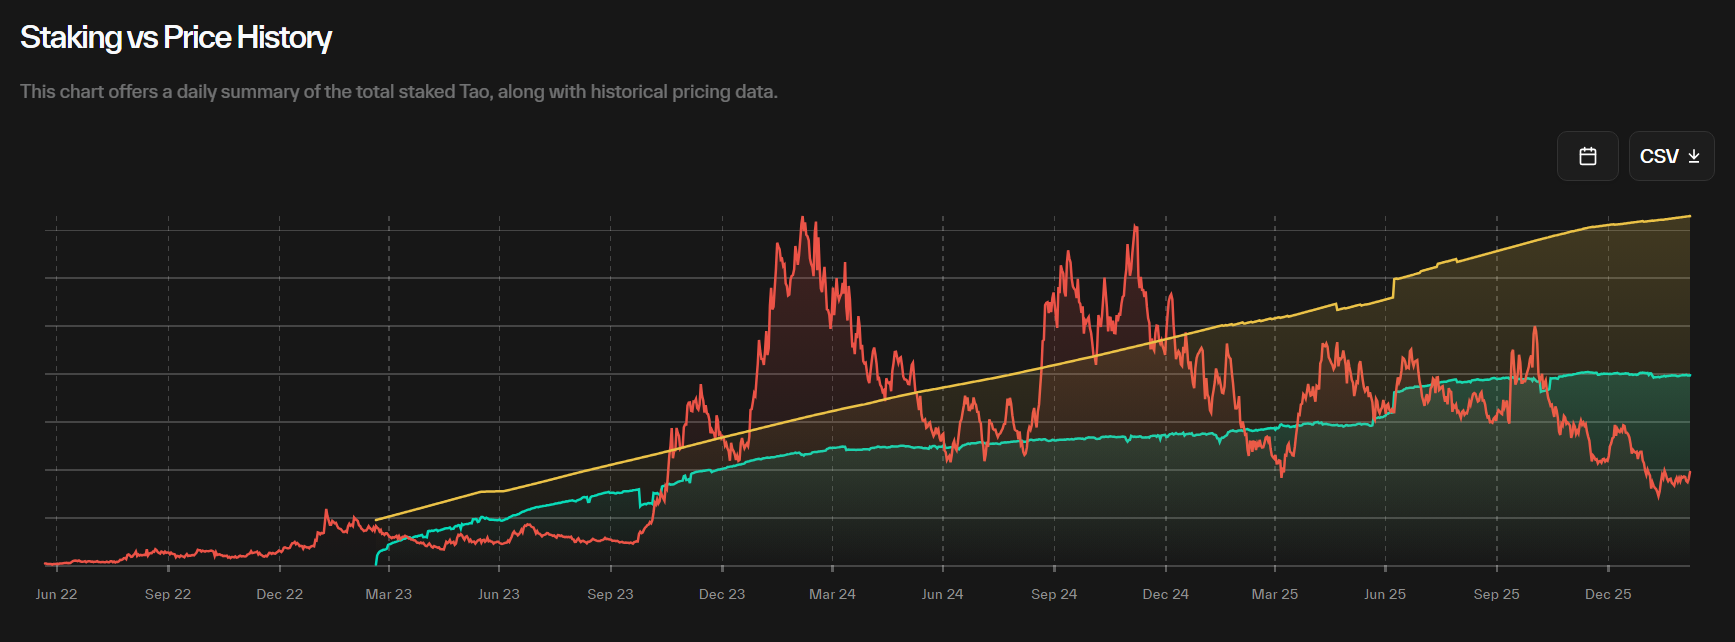Click the download arrow icon beside CSV

click(x=1694, y=156)
